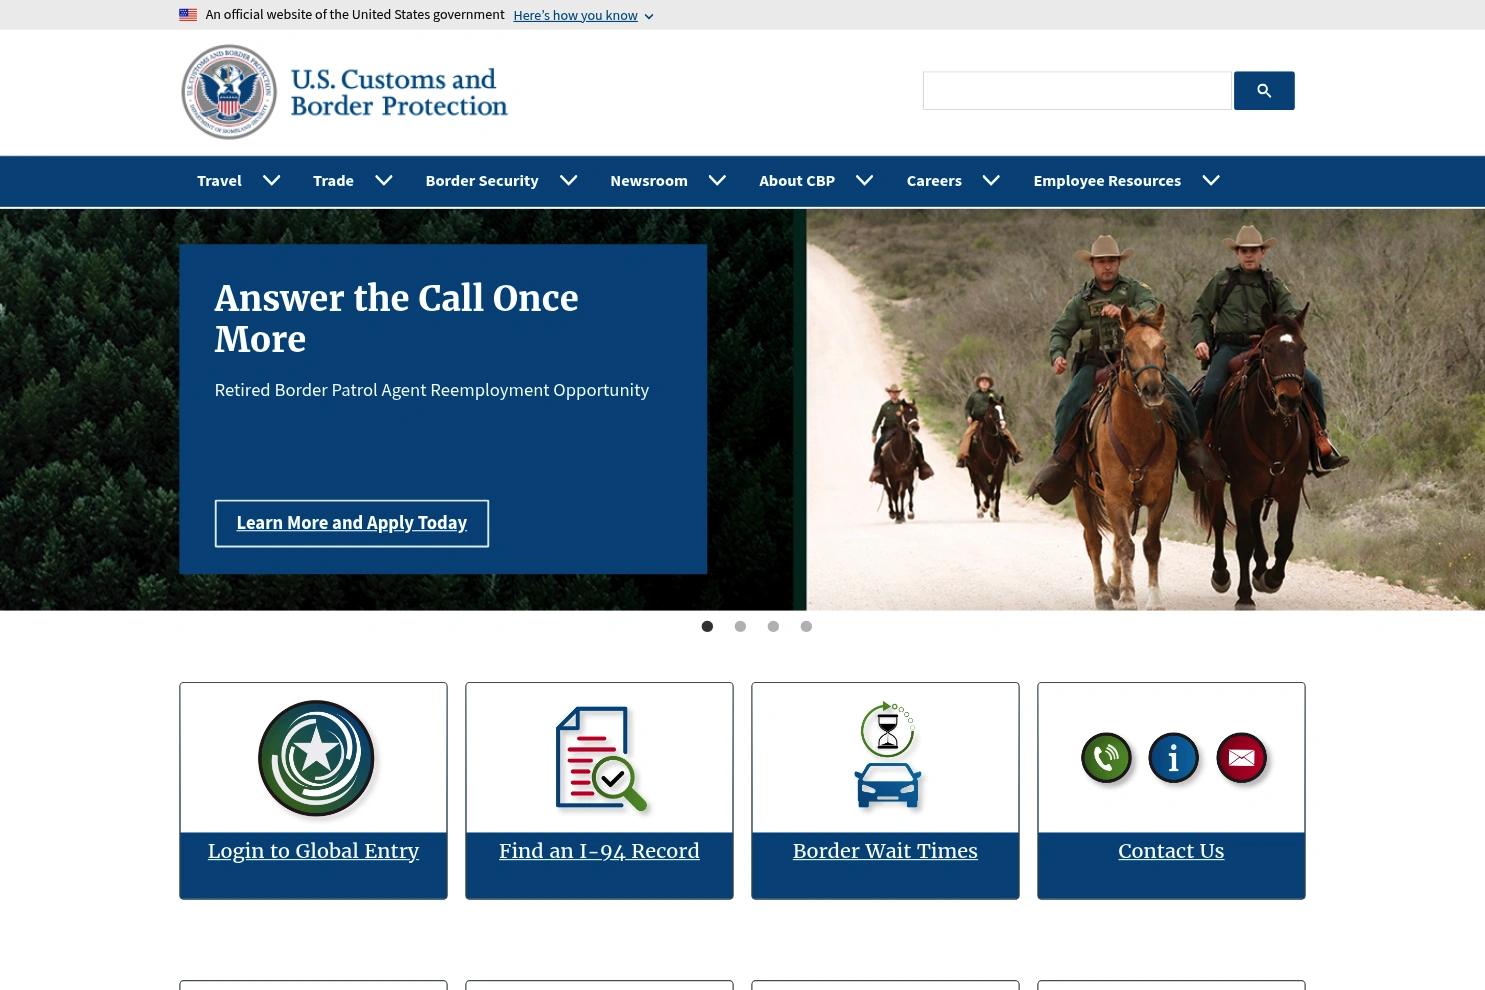Click the "Login to Global Entry" link
Viewport: 1485px width, 990px height.
[313, 851]
